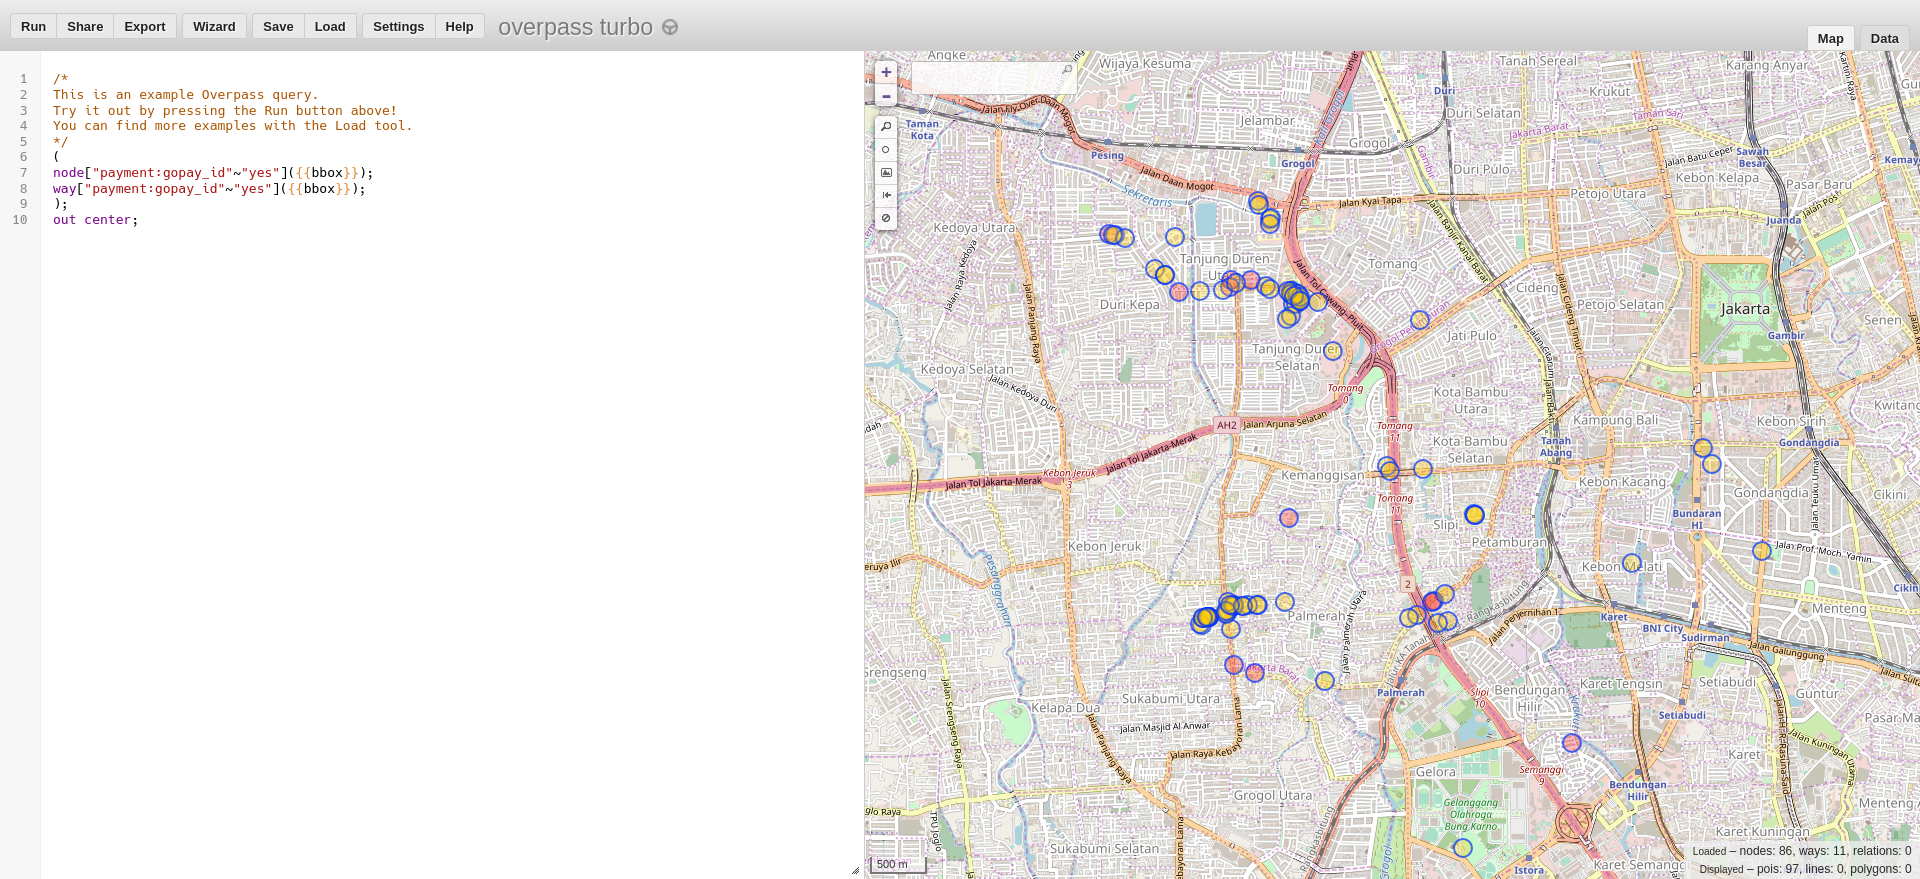Select the marker at Gelora Bung Karno
This screenshot has width=1920, height=879.
point(1462,848)
